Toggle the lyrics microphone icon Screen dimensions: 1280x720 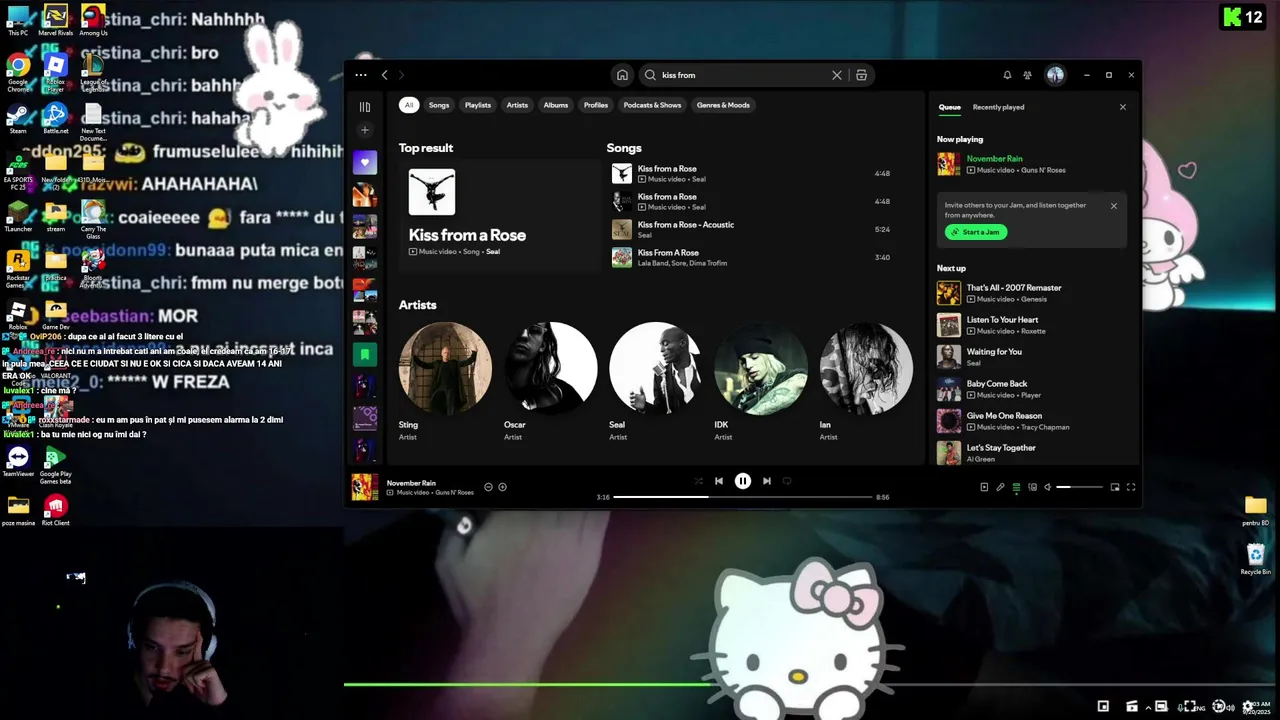(1000, 487)
